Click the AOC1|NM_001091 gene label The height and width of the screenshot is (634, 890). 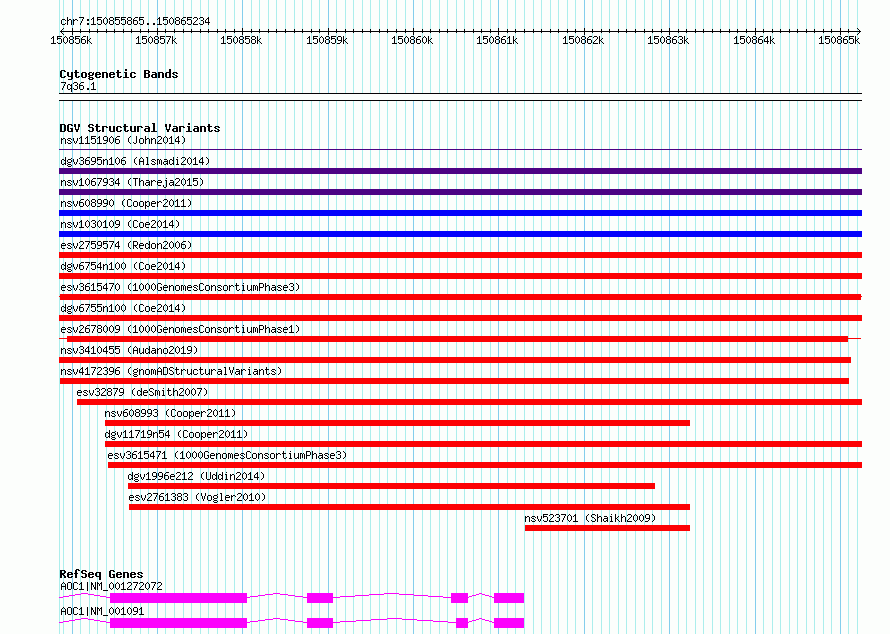[102, 611]
